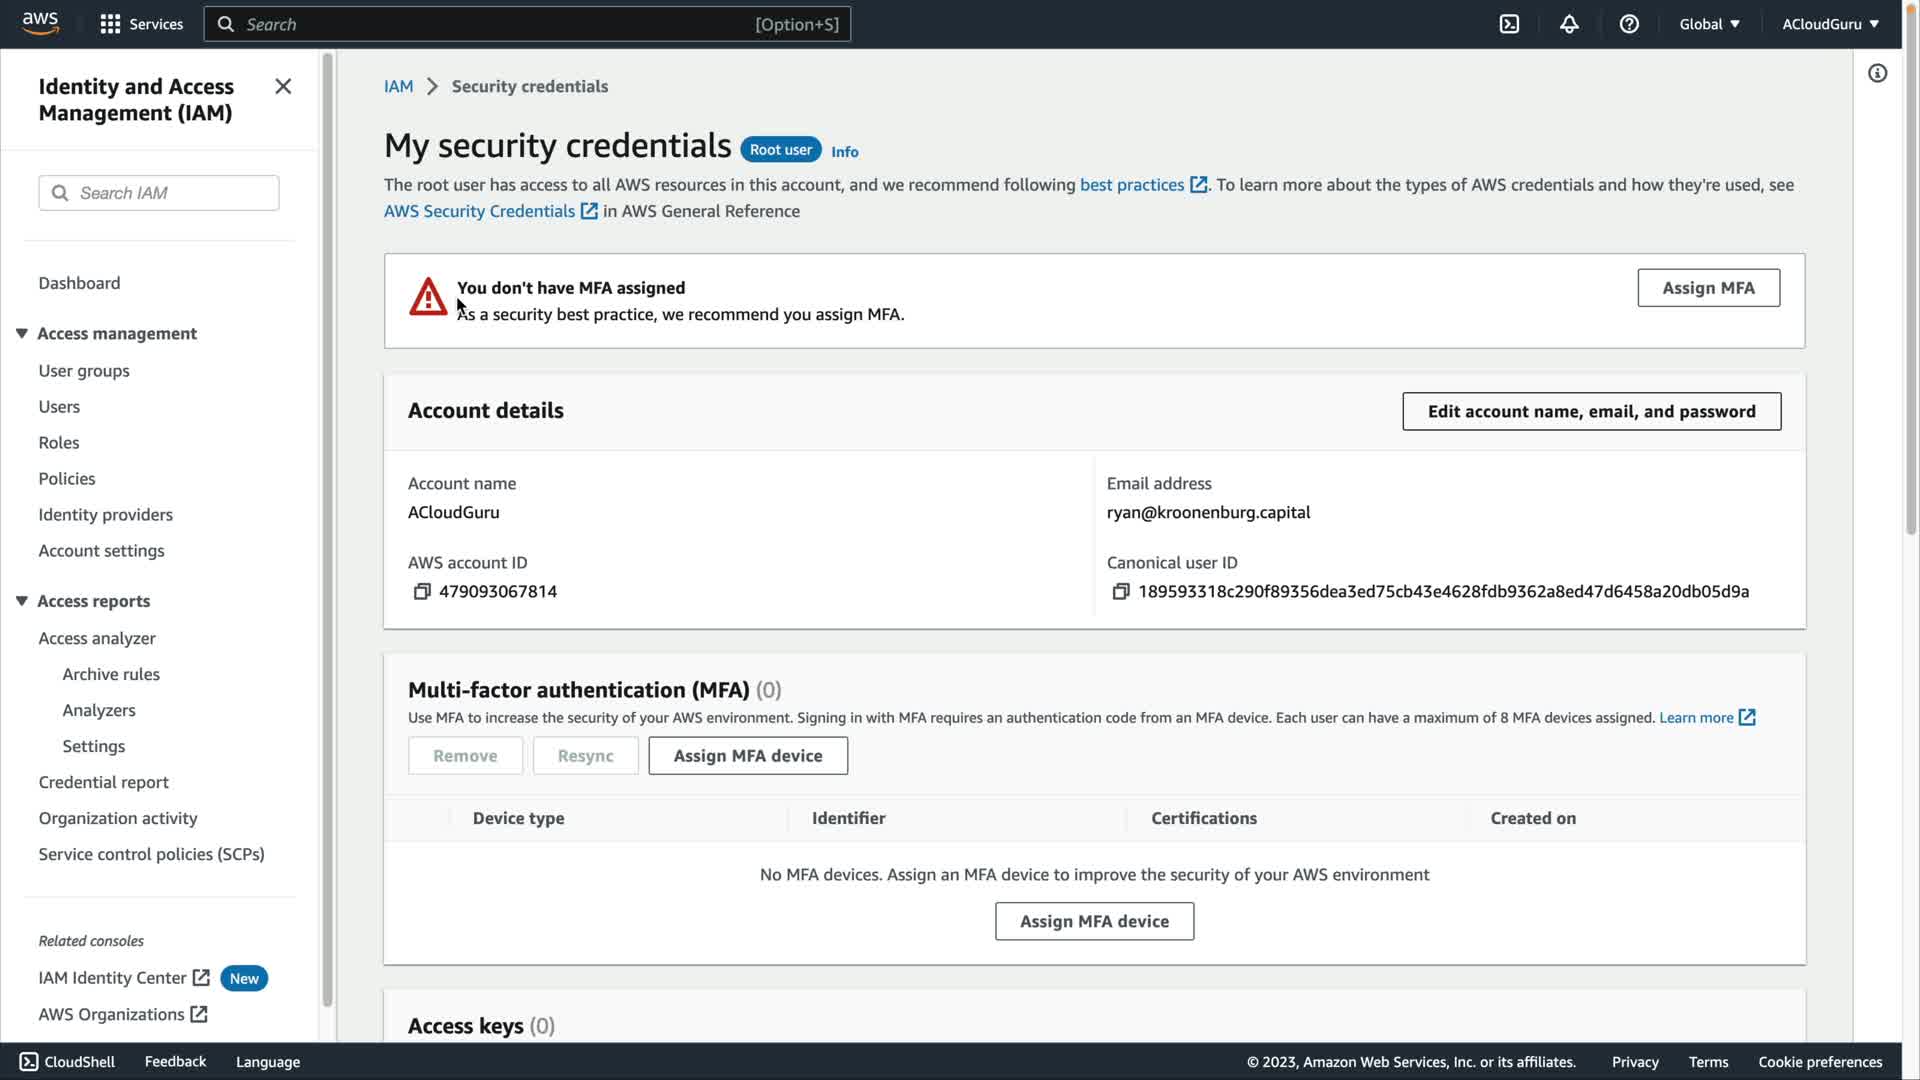Copy the AWS account ID
The width and height of the screenshot is (1920, 1080).
click(x=422, y=592)
